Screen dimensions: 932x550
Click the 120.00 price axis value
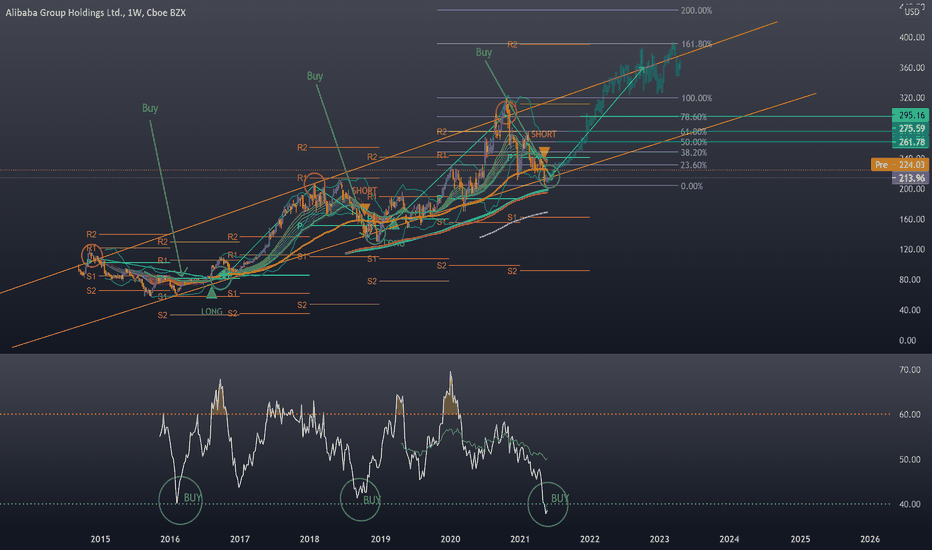coord(912,249)
